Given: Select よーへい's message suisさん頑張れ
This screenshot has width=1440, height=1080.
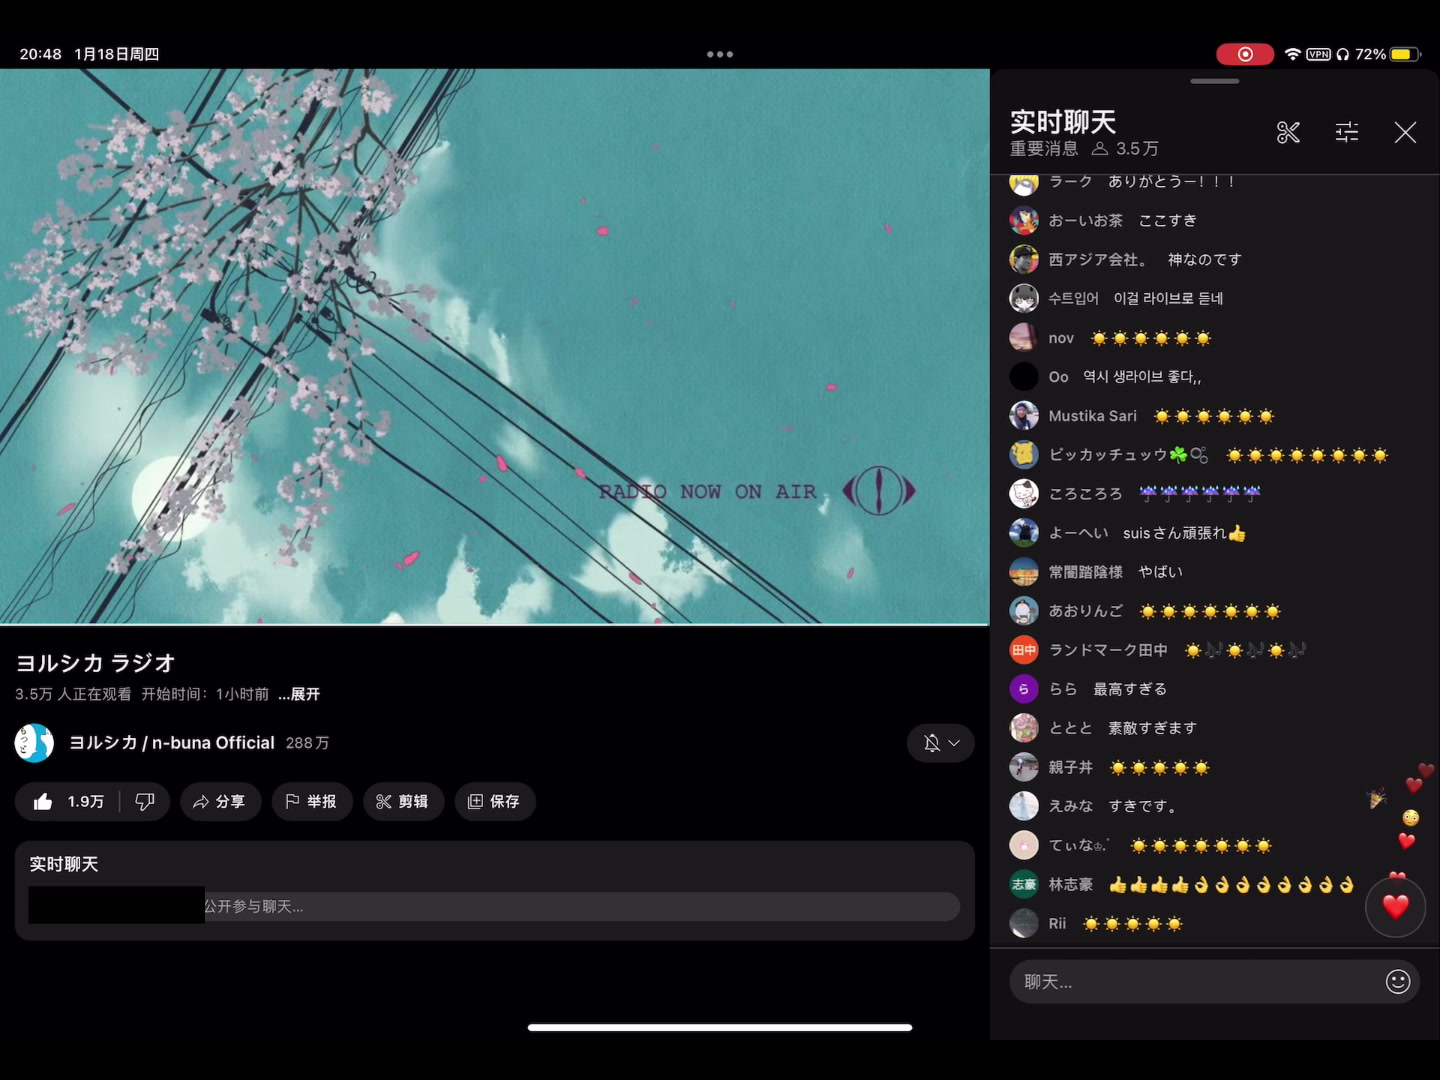Looking at the screenshot, I should click(x=1184, y=533).
